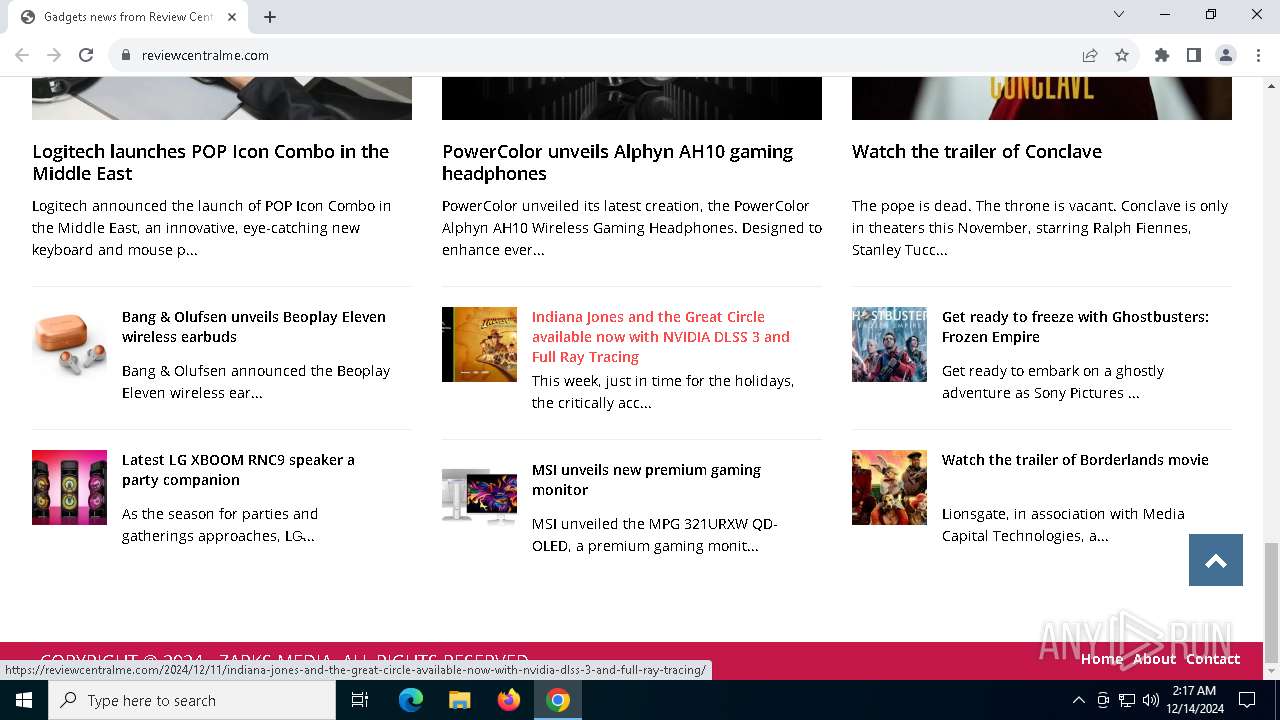1280x720 pixels.
Task: Click the Borderlands poster thumbnail
Action: point(889,487)
